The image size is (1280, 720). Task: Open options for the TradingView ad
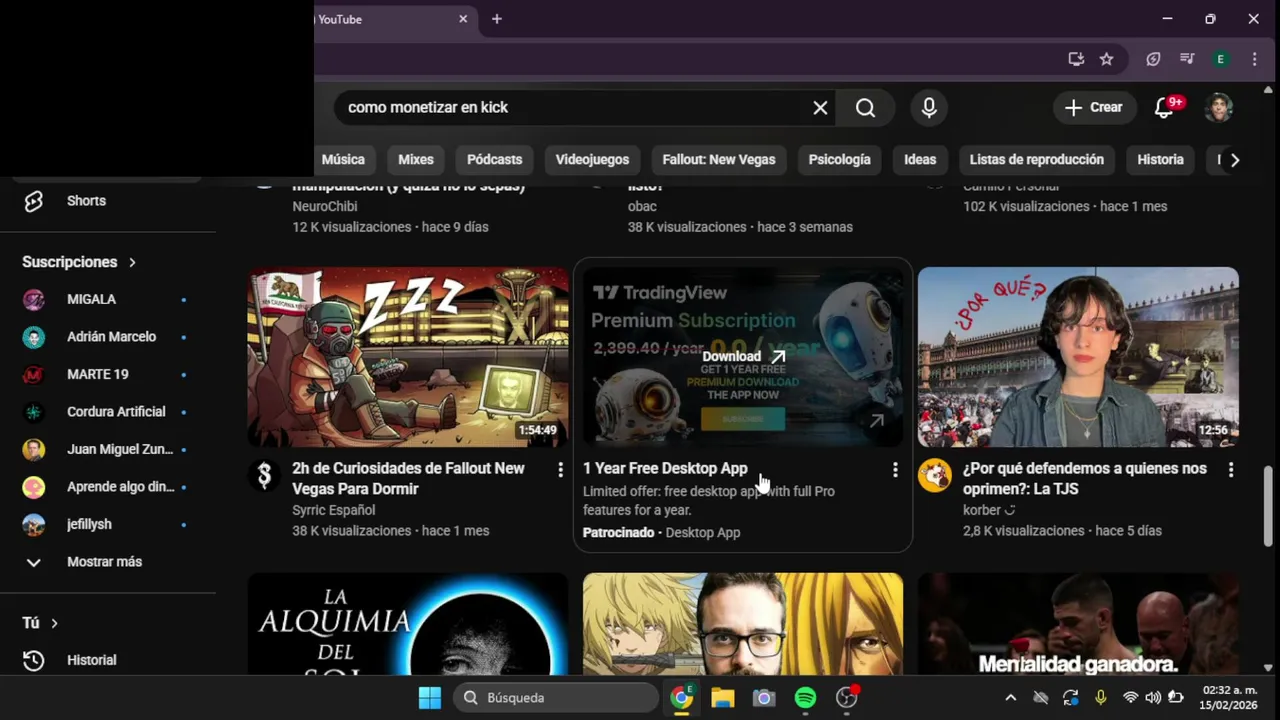(x=895, y=470)
